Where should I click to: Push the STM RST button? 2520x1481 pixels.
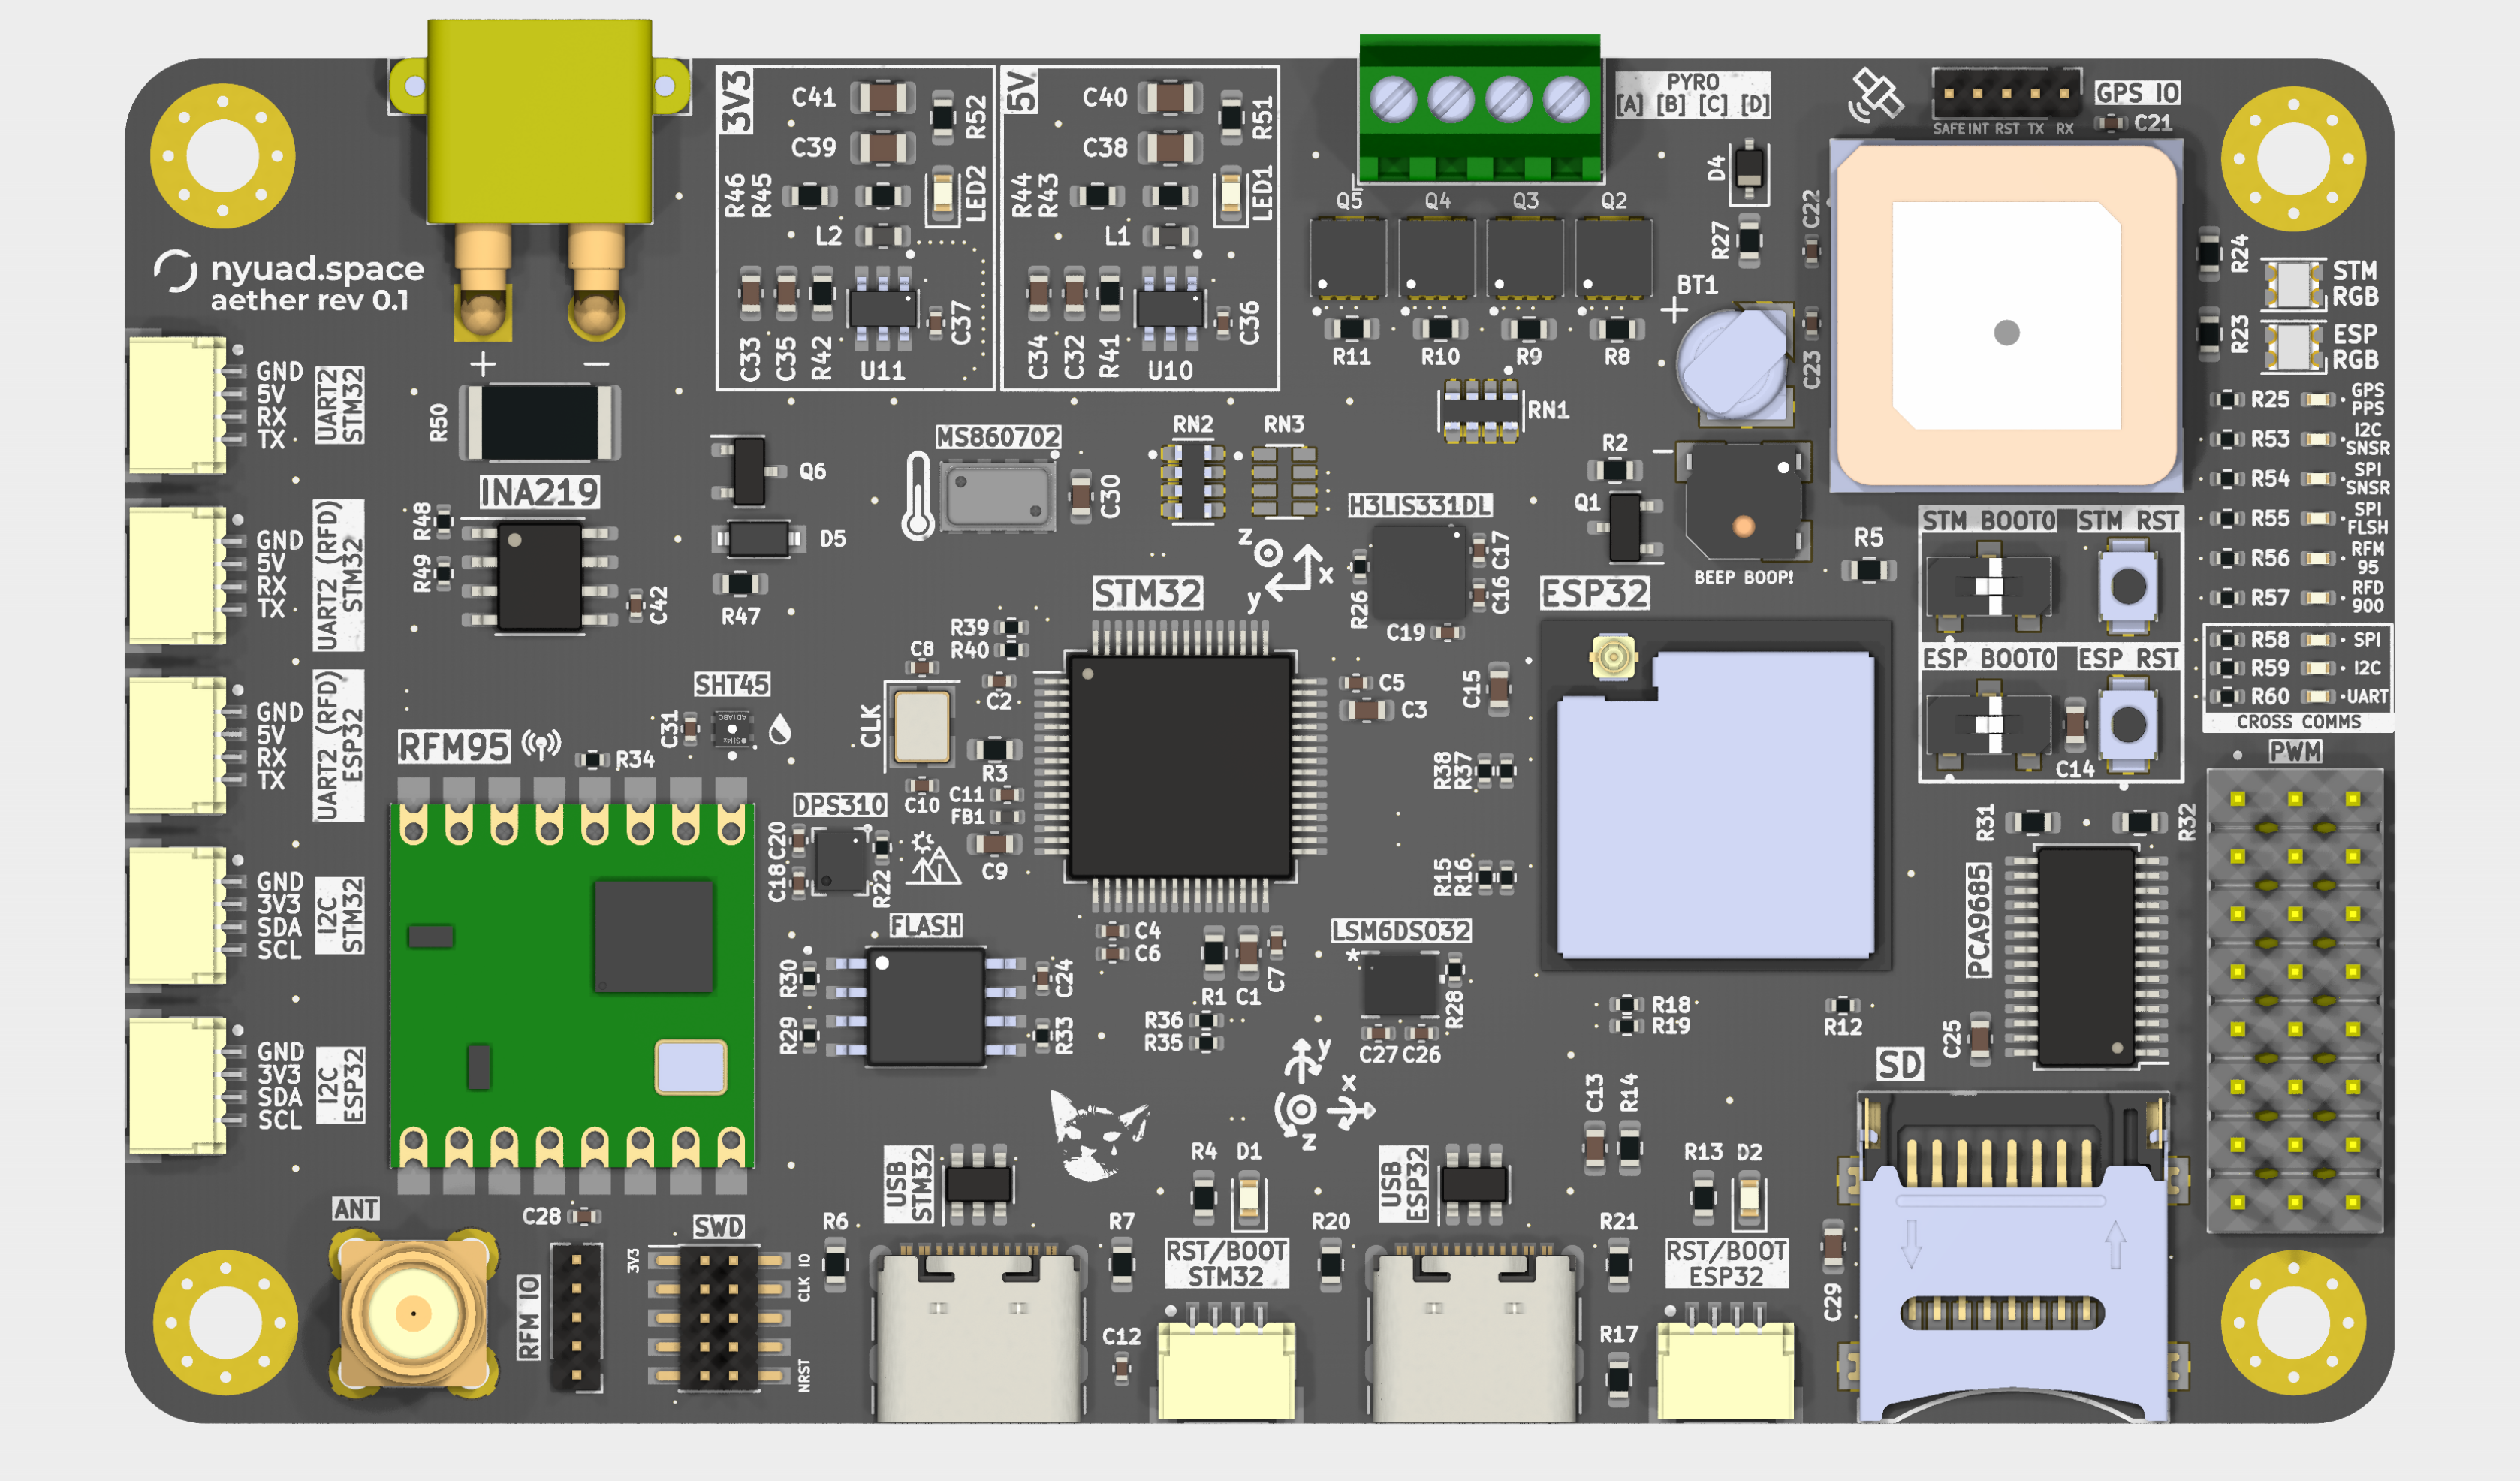click(2128, 586)
